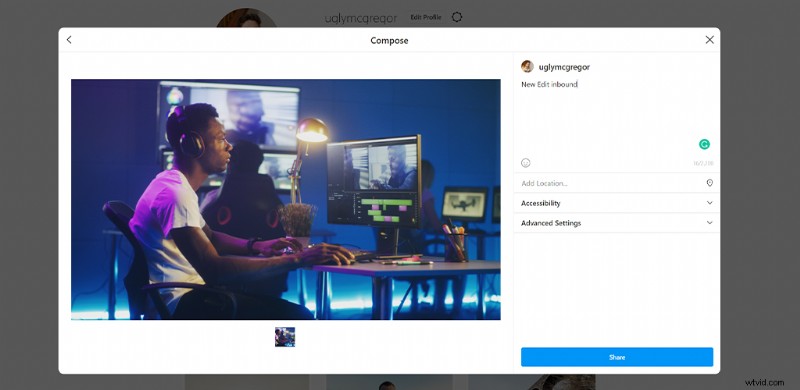Select the small photo thumbnail below the preview
The width and height of the screenshot is (800, 390).
pyautogui.click(x=285, y=337)
